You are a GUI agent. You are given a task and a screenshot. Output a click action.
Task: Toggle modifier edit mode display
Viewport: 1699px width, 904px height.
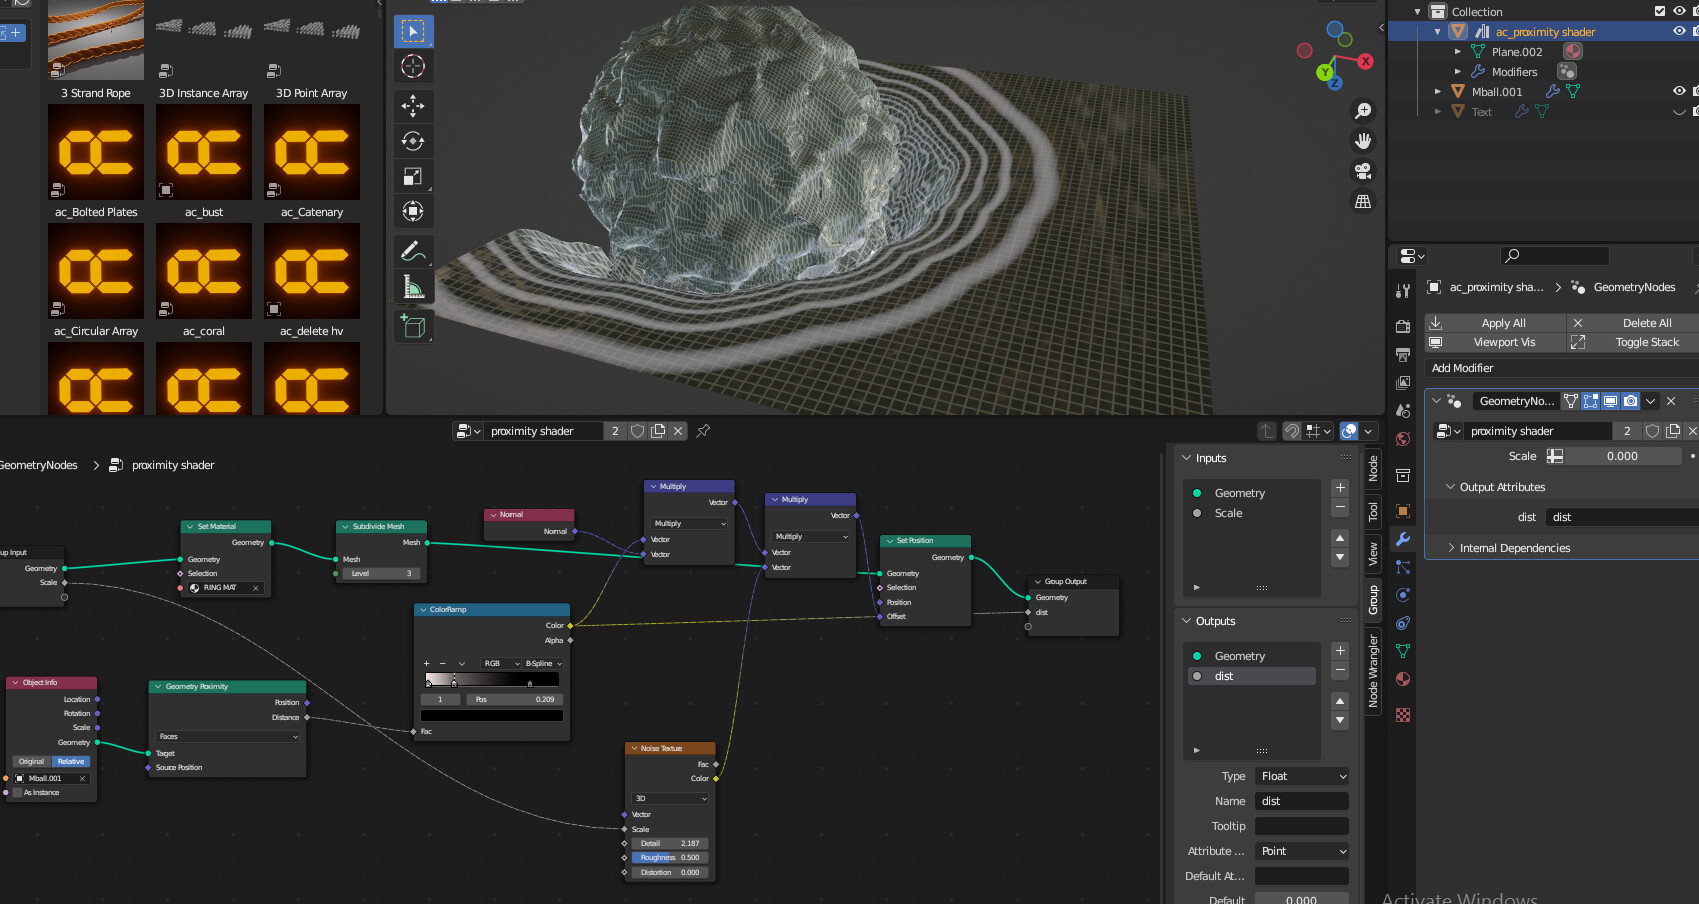(1590, 401)
